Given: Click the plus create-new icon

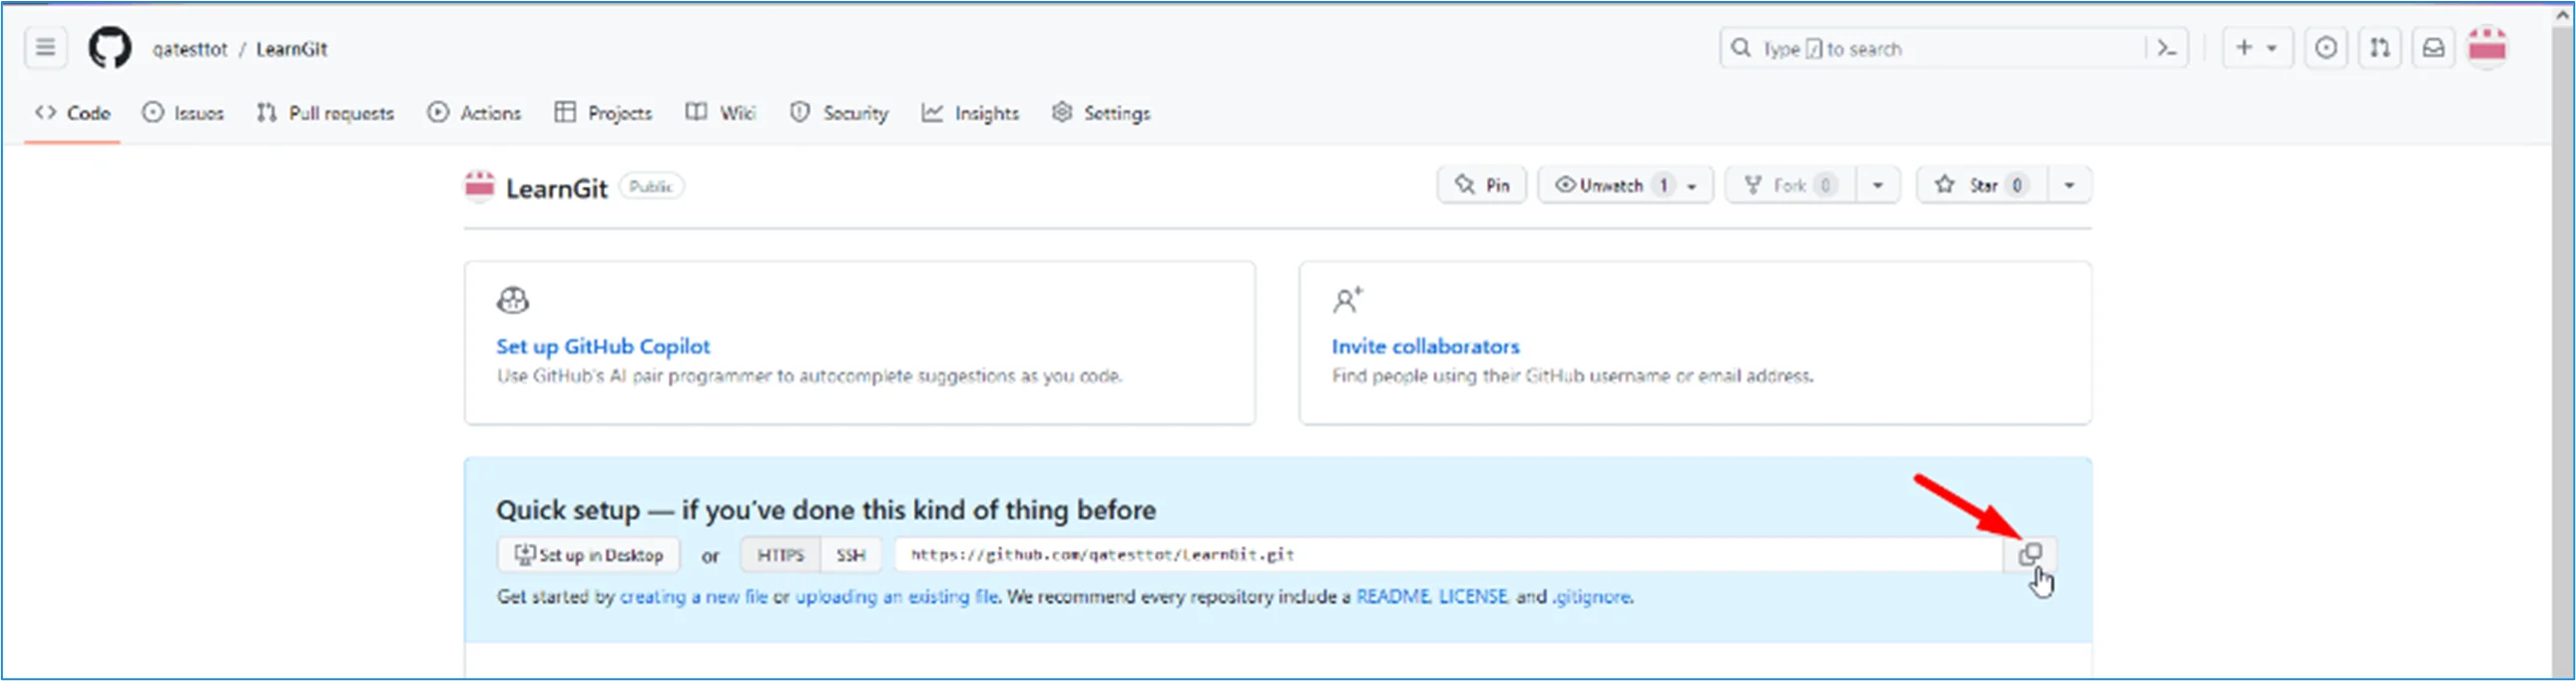Looking at the screenshot, I should click(x=2244, y=47).
